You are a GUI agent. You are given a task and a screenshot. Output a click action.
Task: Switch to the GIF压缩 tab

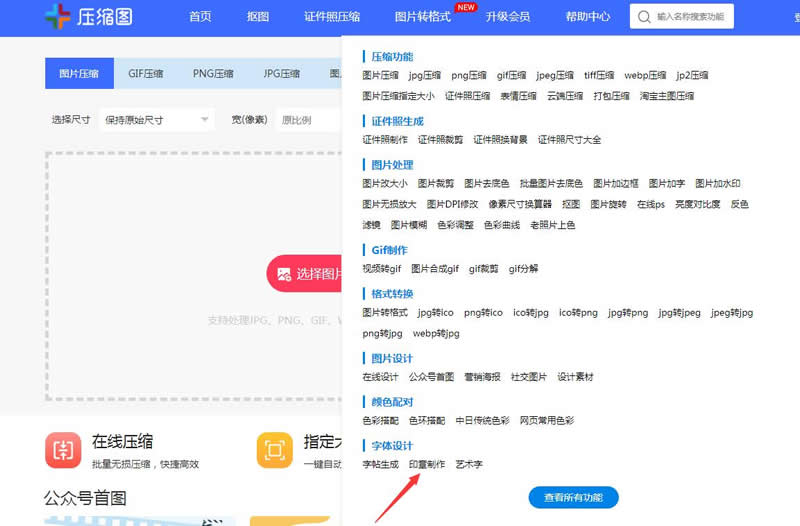[x=146, y=74]
